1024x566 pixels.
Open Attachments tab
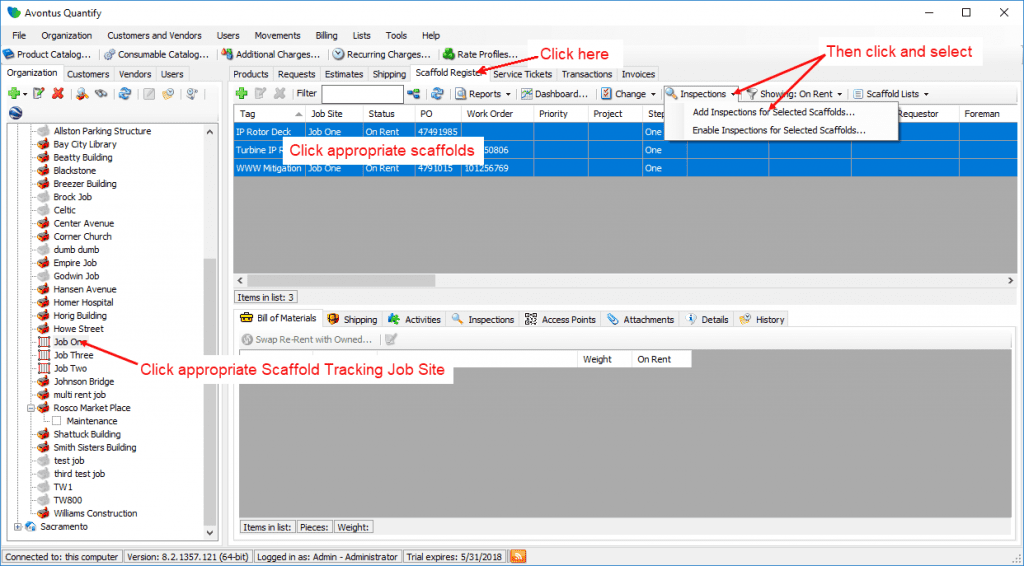coord(640,319)
